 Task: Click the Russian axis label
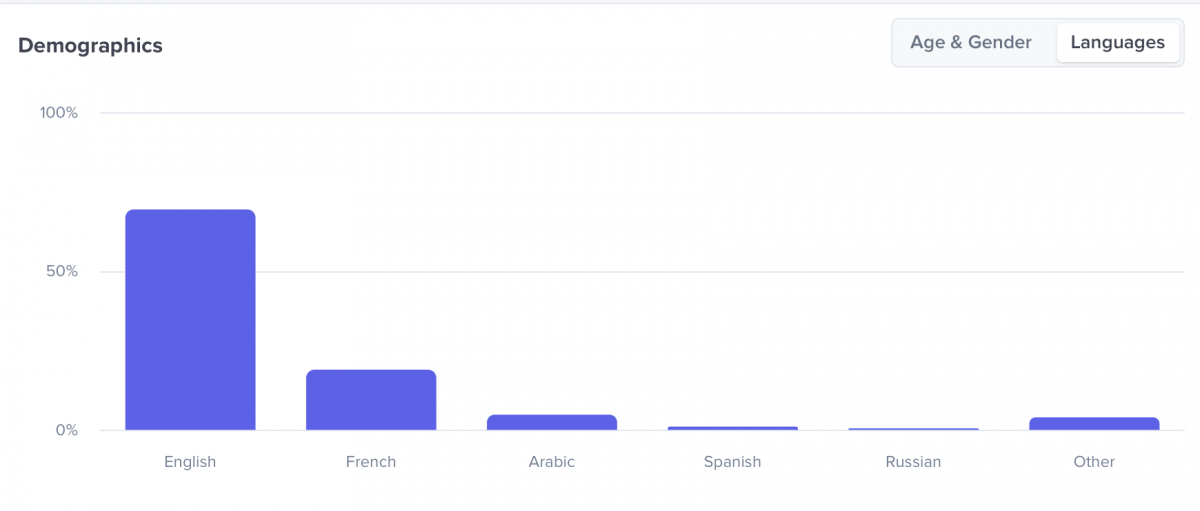click(x=913, y=462)
